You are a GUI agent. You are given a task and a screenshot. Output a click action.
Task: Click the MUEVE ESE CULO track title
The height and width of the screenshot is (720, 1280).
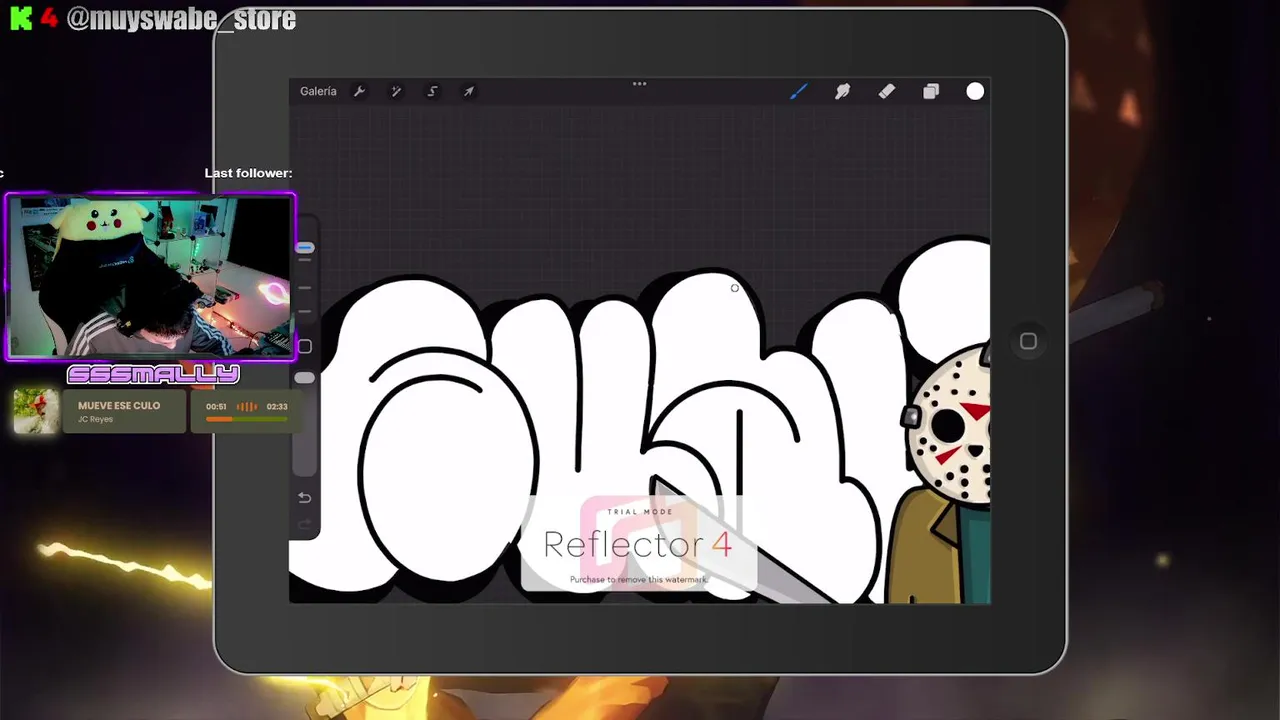point(119,406)
